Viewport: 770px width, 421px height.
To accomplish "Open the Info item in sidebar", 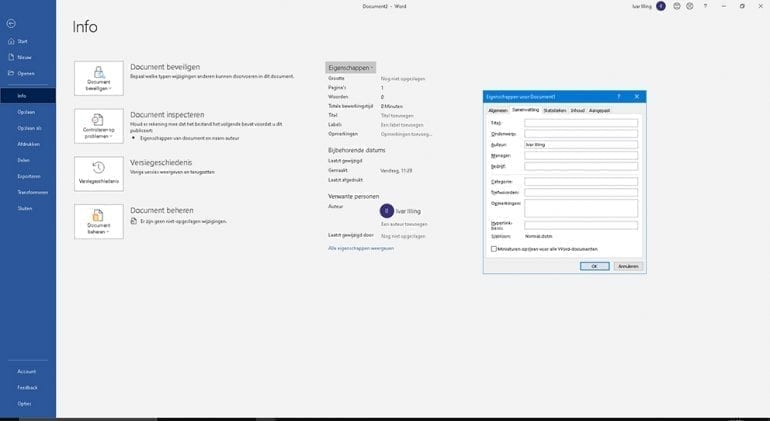I will click(28, 96).
